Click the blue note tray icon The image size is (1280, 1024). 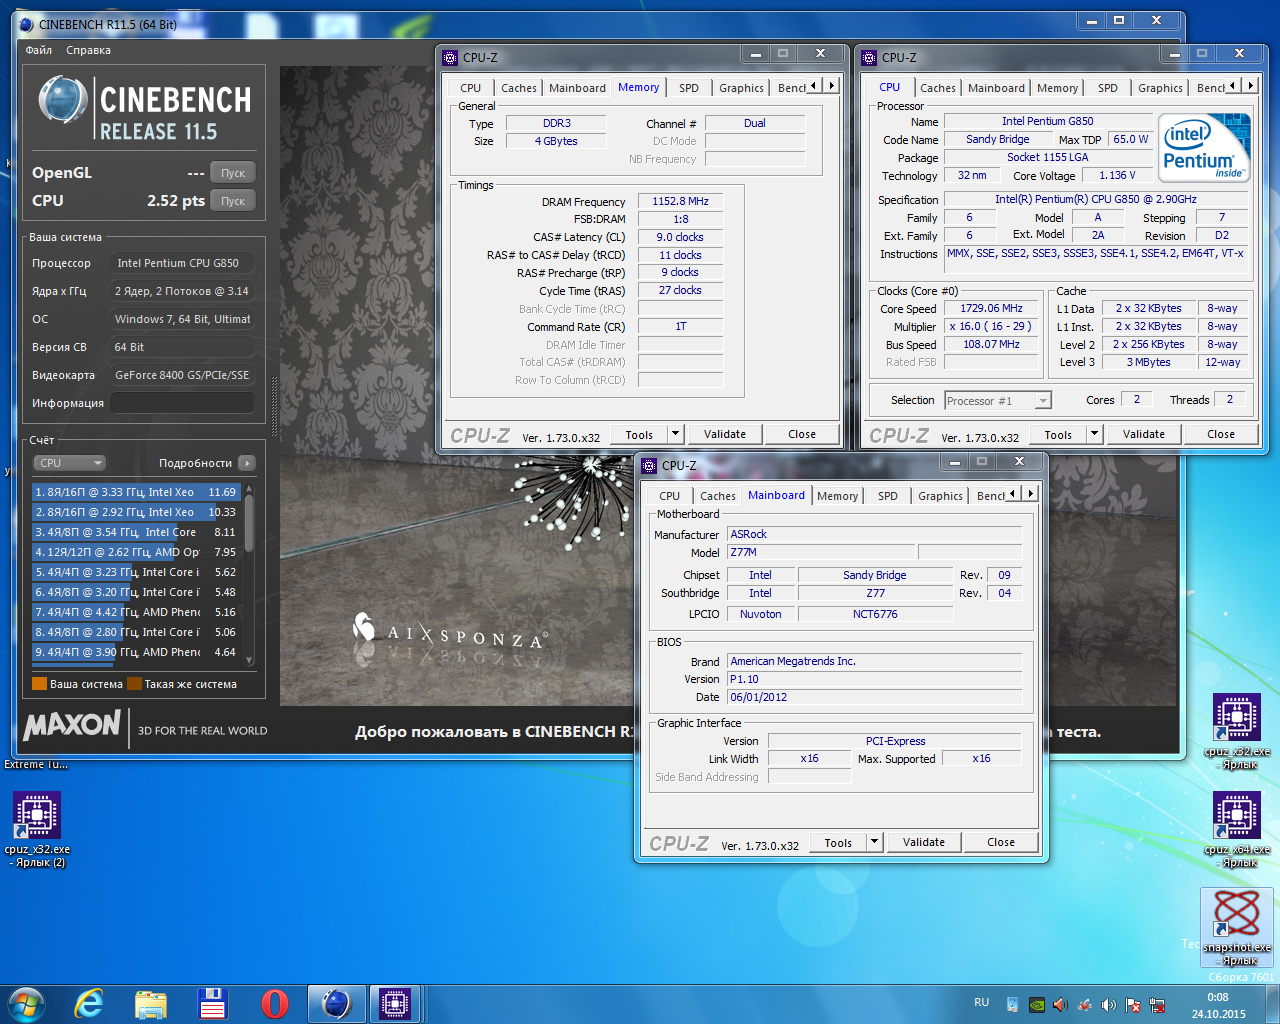1012,1005
